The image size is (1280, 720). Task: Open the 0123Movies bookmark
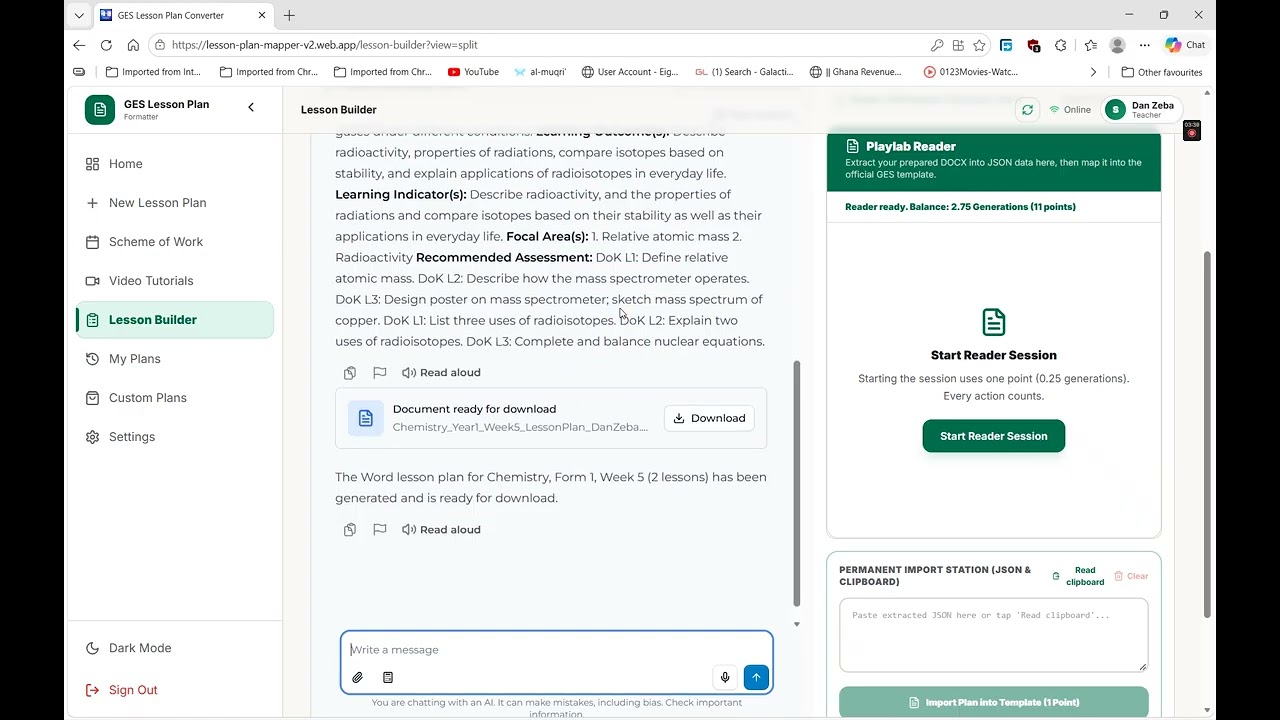click(971, 72)
